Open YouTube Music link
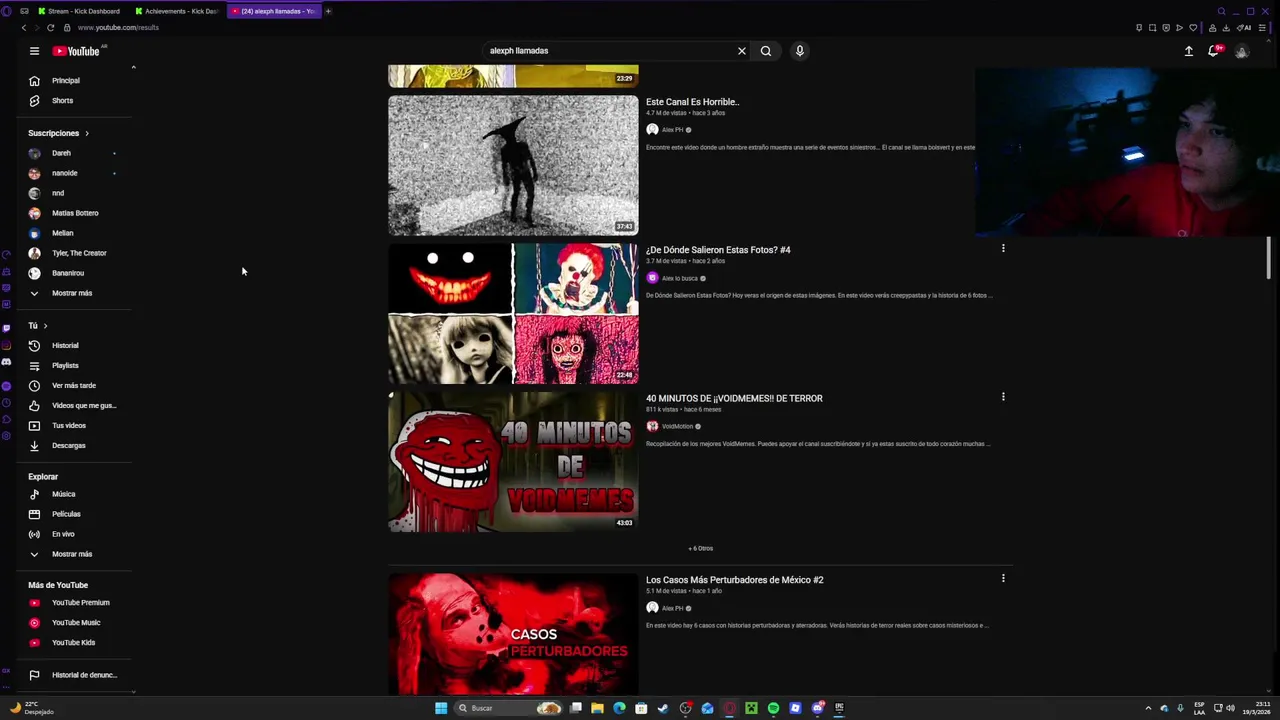 click(76, 622)
